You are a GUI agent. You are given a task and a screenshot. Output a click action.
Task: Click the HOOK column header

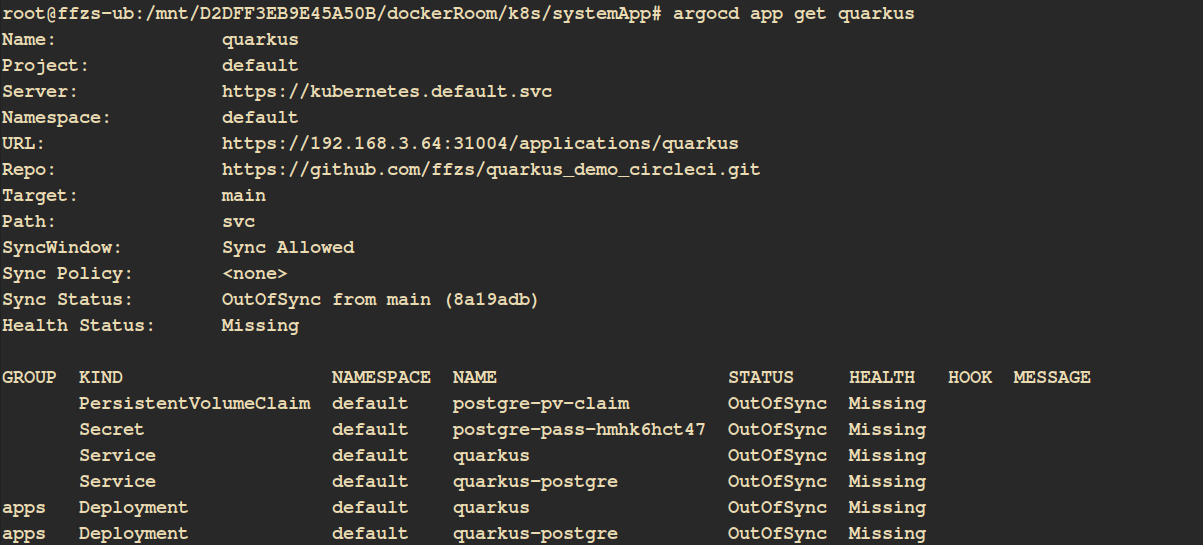point(970,378)
